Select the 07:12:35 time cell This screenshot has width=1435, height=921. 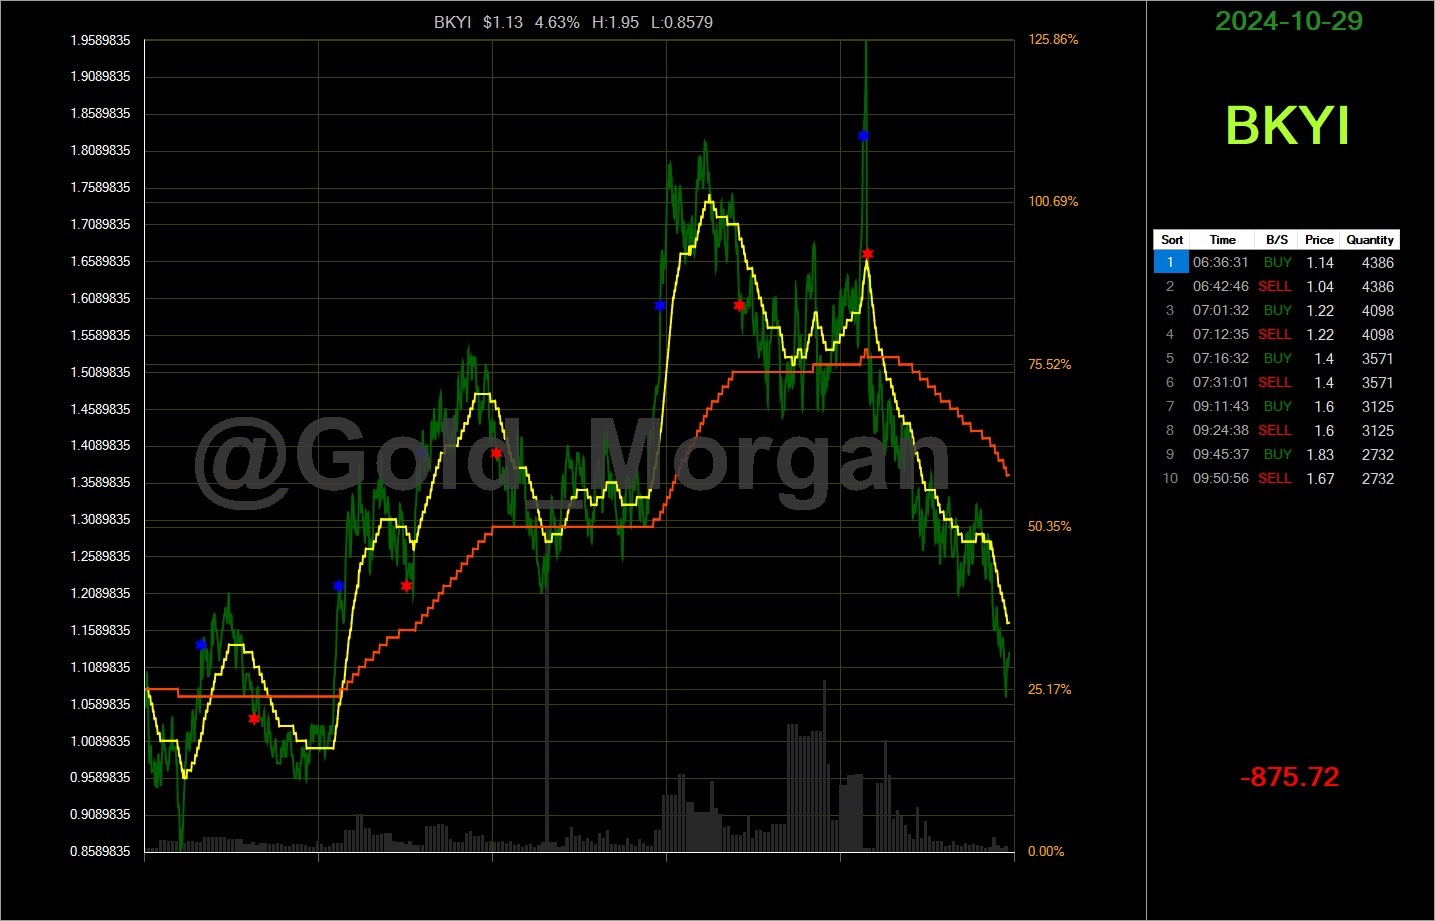pyautogui.click(x=1220, y=334)
